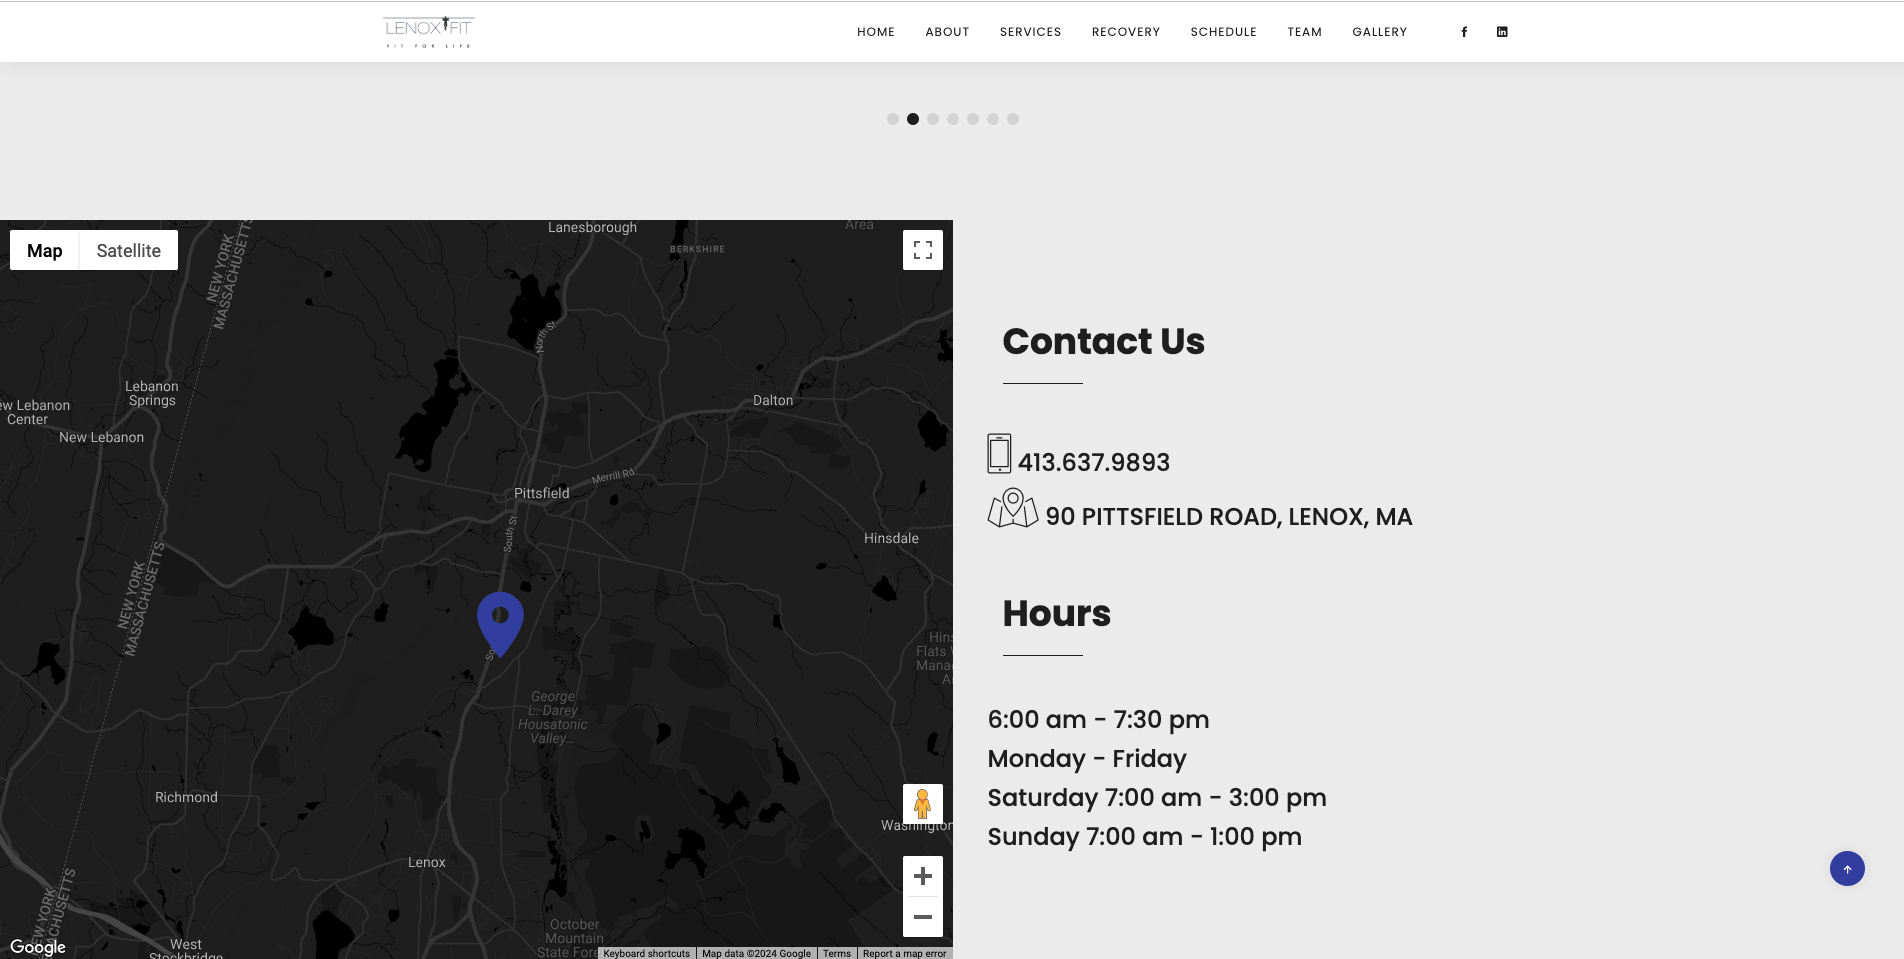Image resolution: width=1904 pixels, height=959 pixels.
Task: Click the phone icon beside the number
Action: (x=999, y=453)
